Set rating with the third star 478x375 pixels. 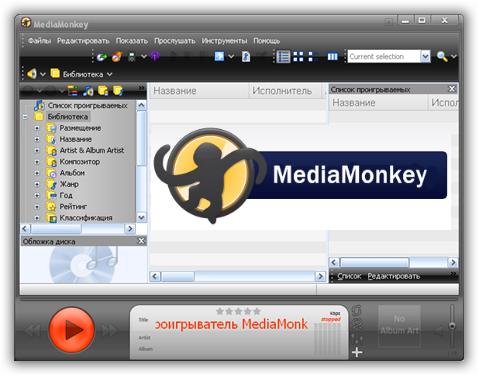coord(238,311)
